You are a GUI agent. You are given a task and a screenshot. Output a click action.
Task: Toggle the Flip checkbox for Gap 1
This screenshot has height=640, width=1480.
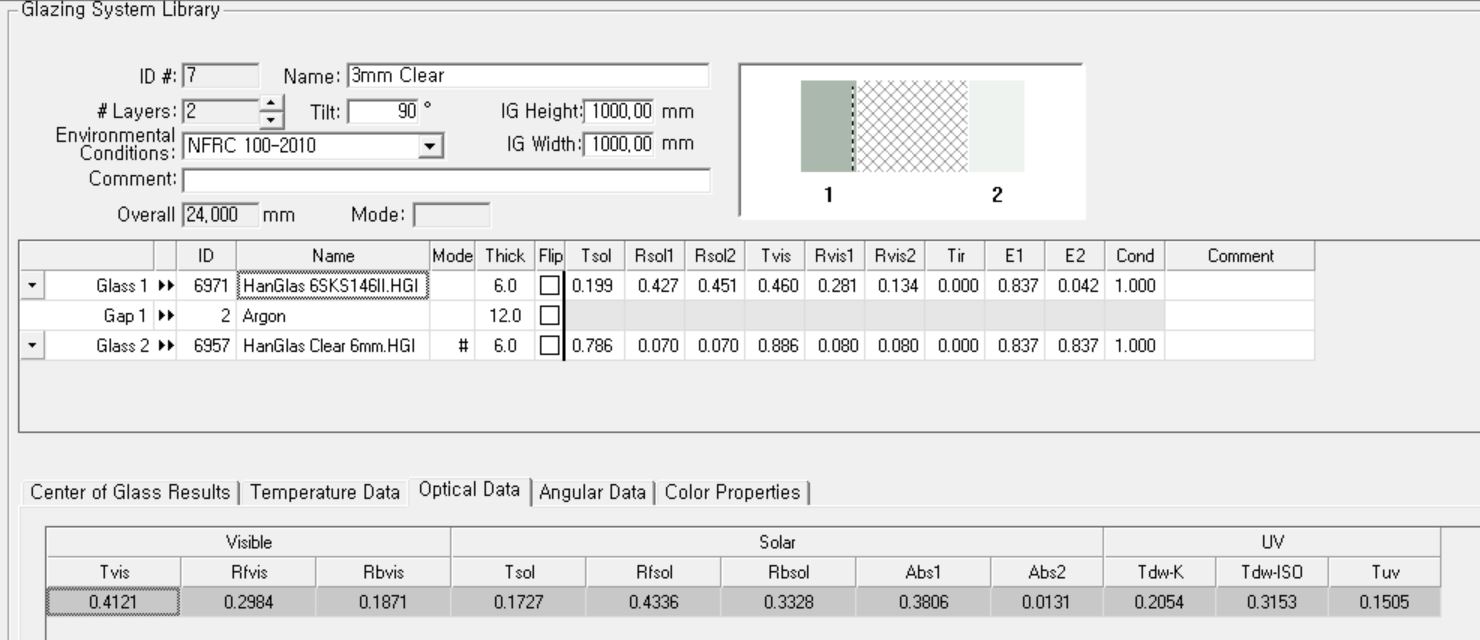click(550, 316)
